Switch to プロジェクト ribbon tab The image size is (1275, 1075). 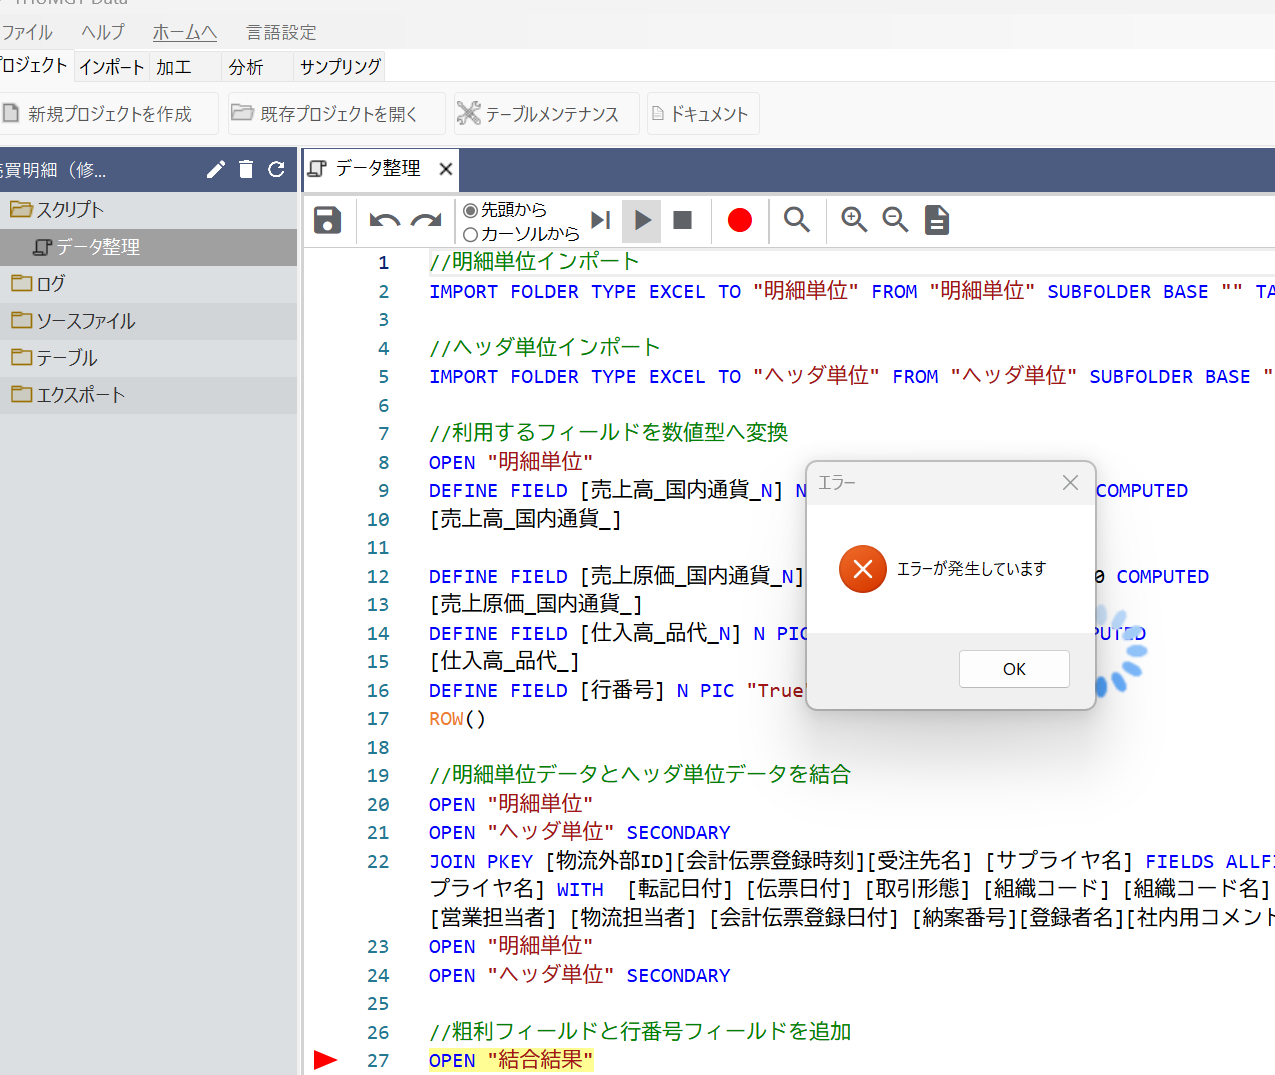click(x=34, y=66)
